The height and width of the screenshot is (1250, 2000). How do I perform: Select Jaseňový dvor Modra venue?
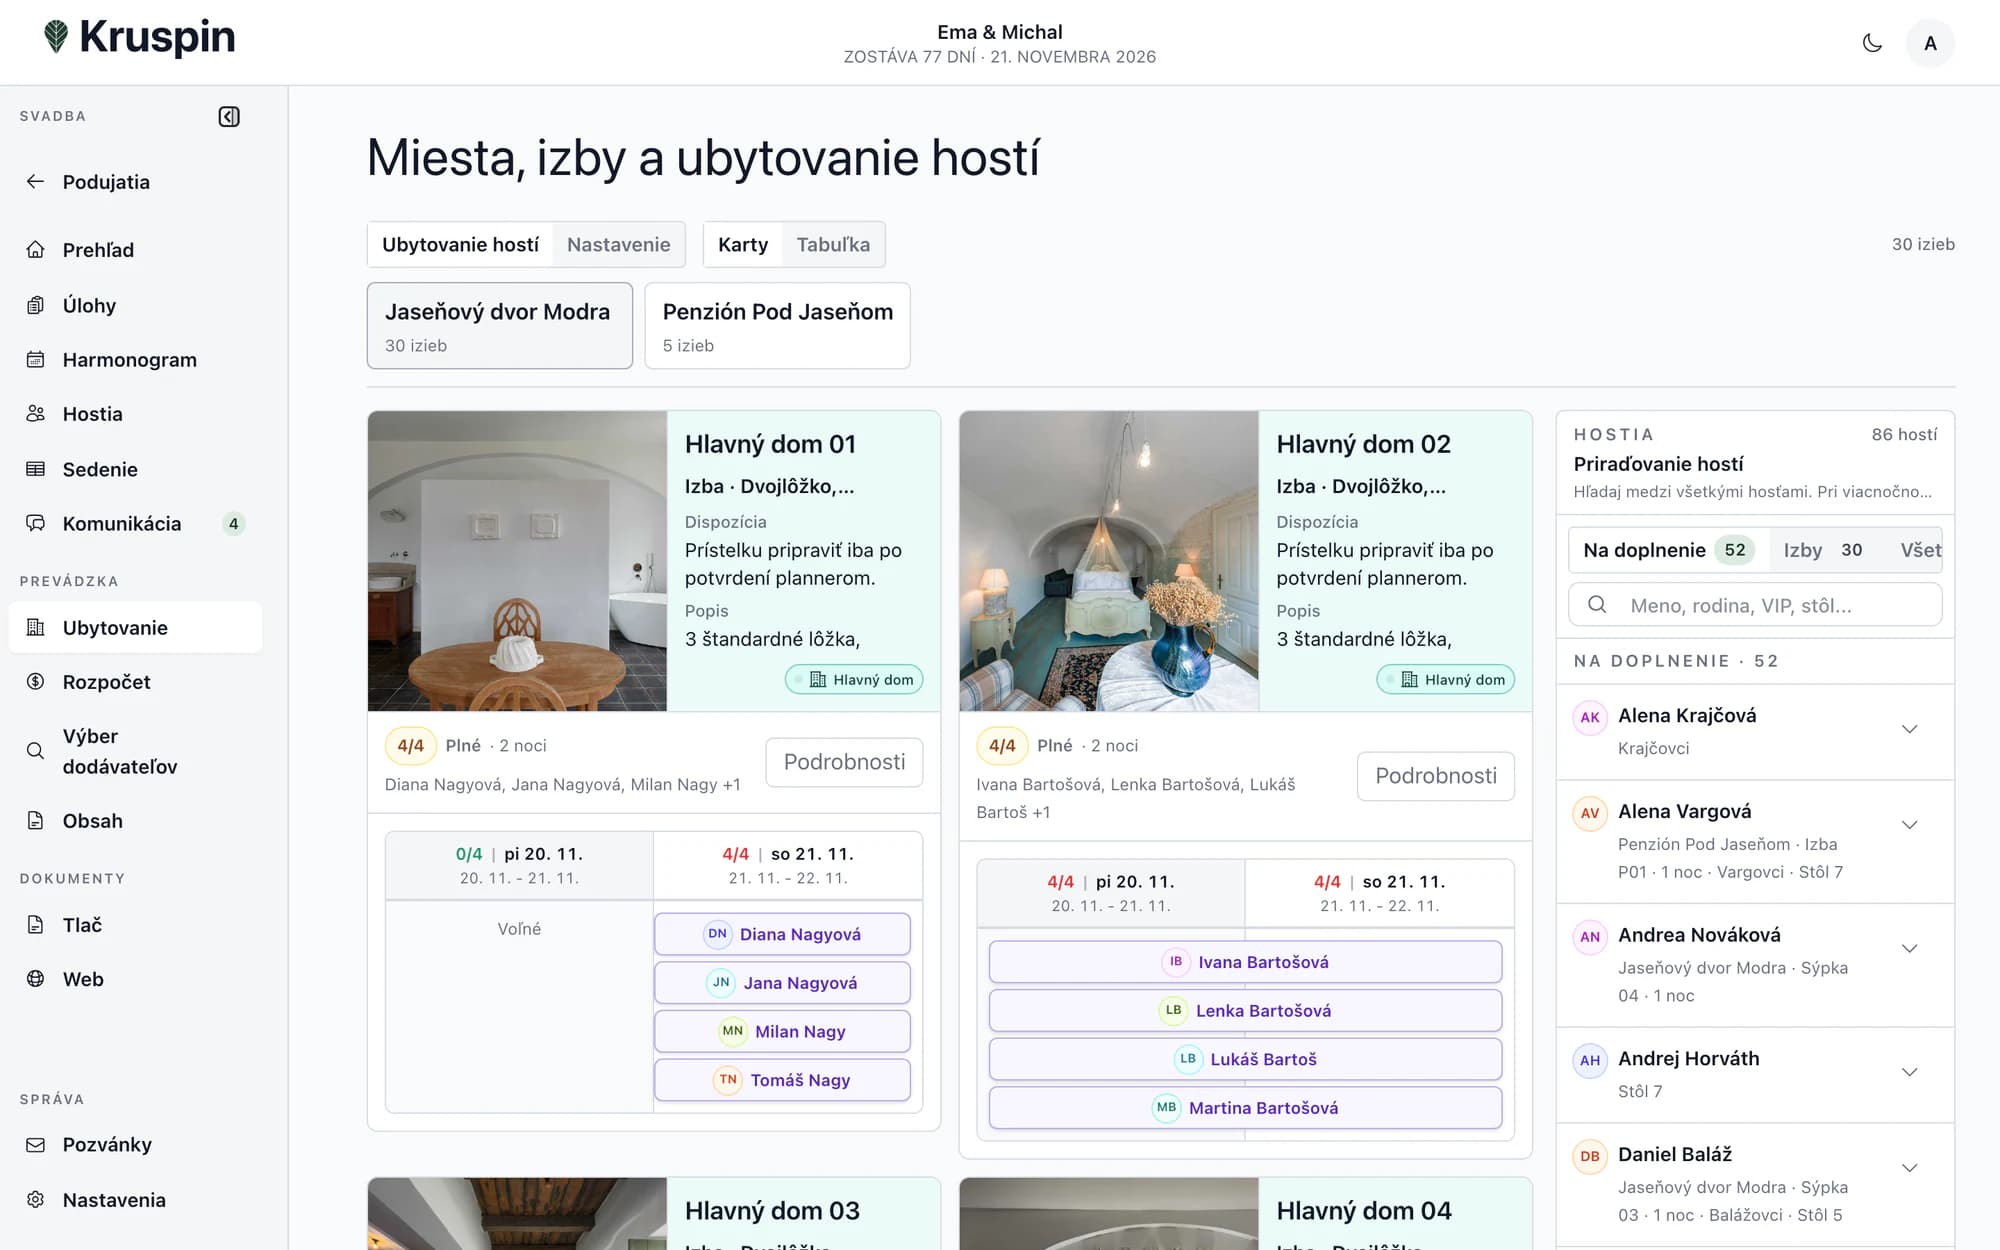[x=500, y=326]
